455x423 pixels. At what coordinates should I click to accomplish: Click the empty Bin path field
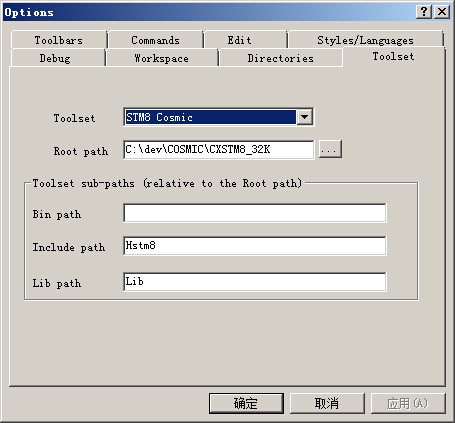pyautogui.click(x=255, y=213)
